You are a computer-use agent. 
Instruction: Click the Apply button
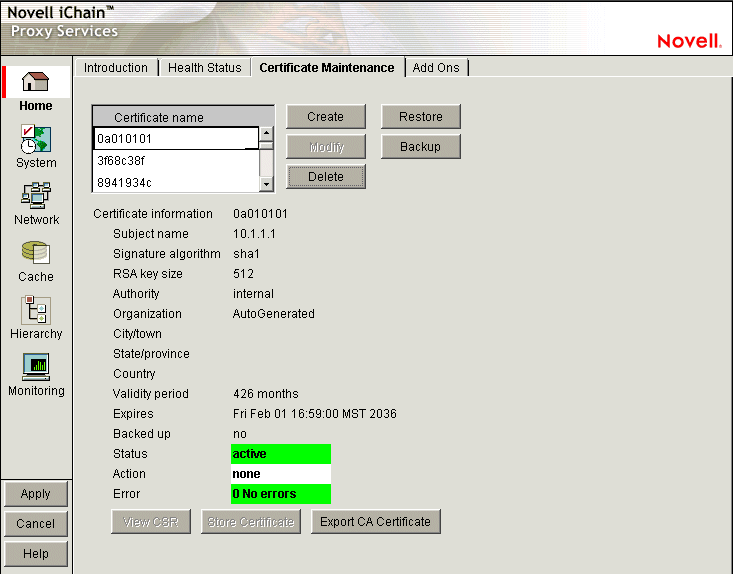(36, 494)
